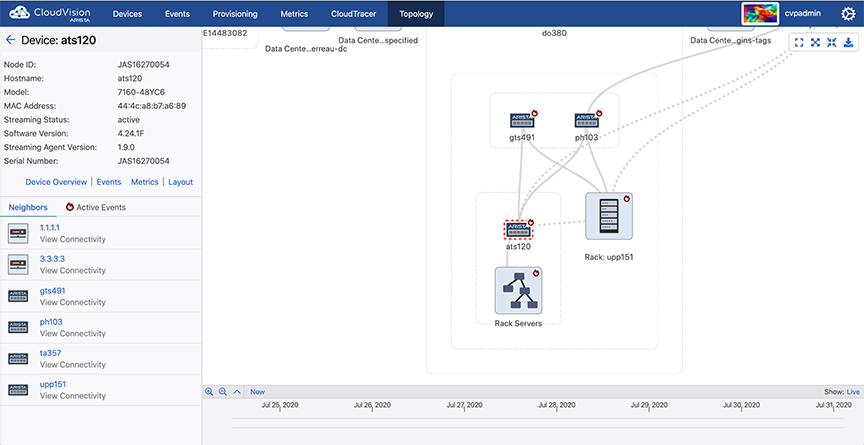Click the event flame badge on gts491
This screenshot has width=864, height=445.
[x=534, y=113]
